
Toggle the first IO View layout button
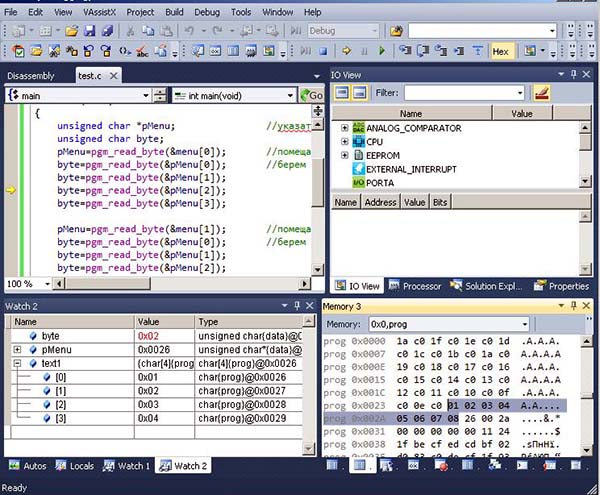click(x=341, y=93)
